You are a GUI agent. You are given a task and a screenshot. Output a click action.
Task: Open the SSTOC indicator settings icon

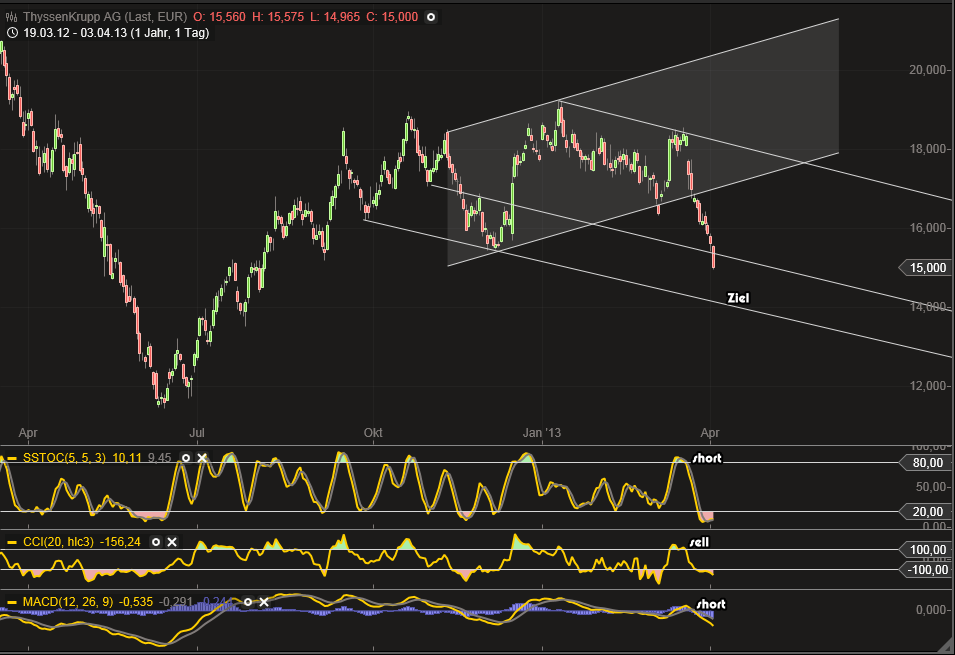click(186, 458)
